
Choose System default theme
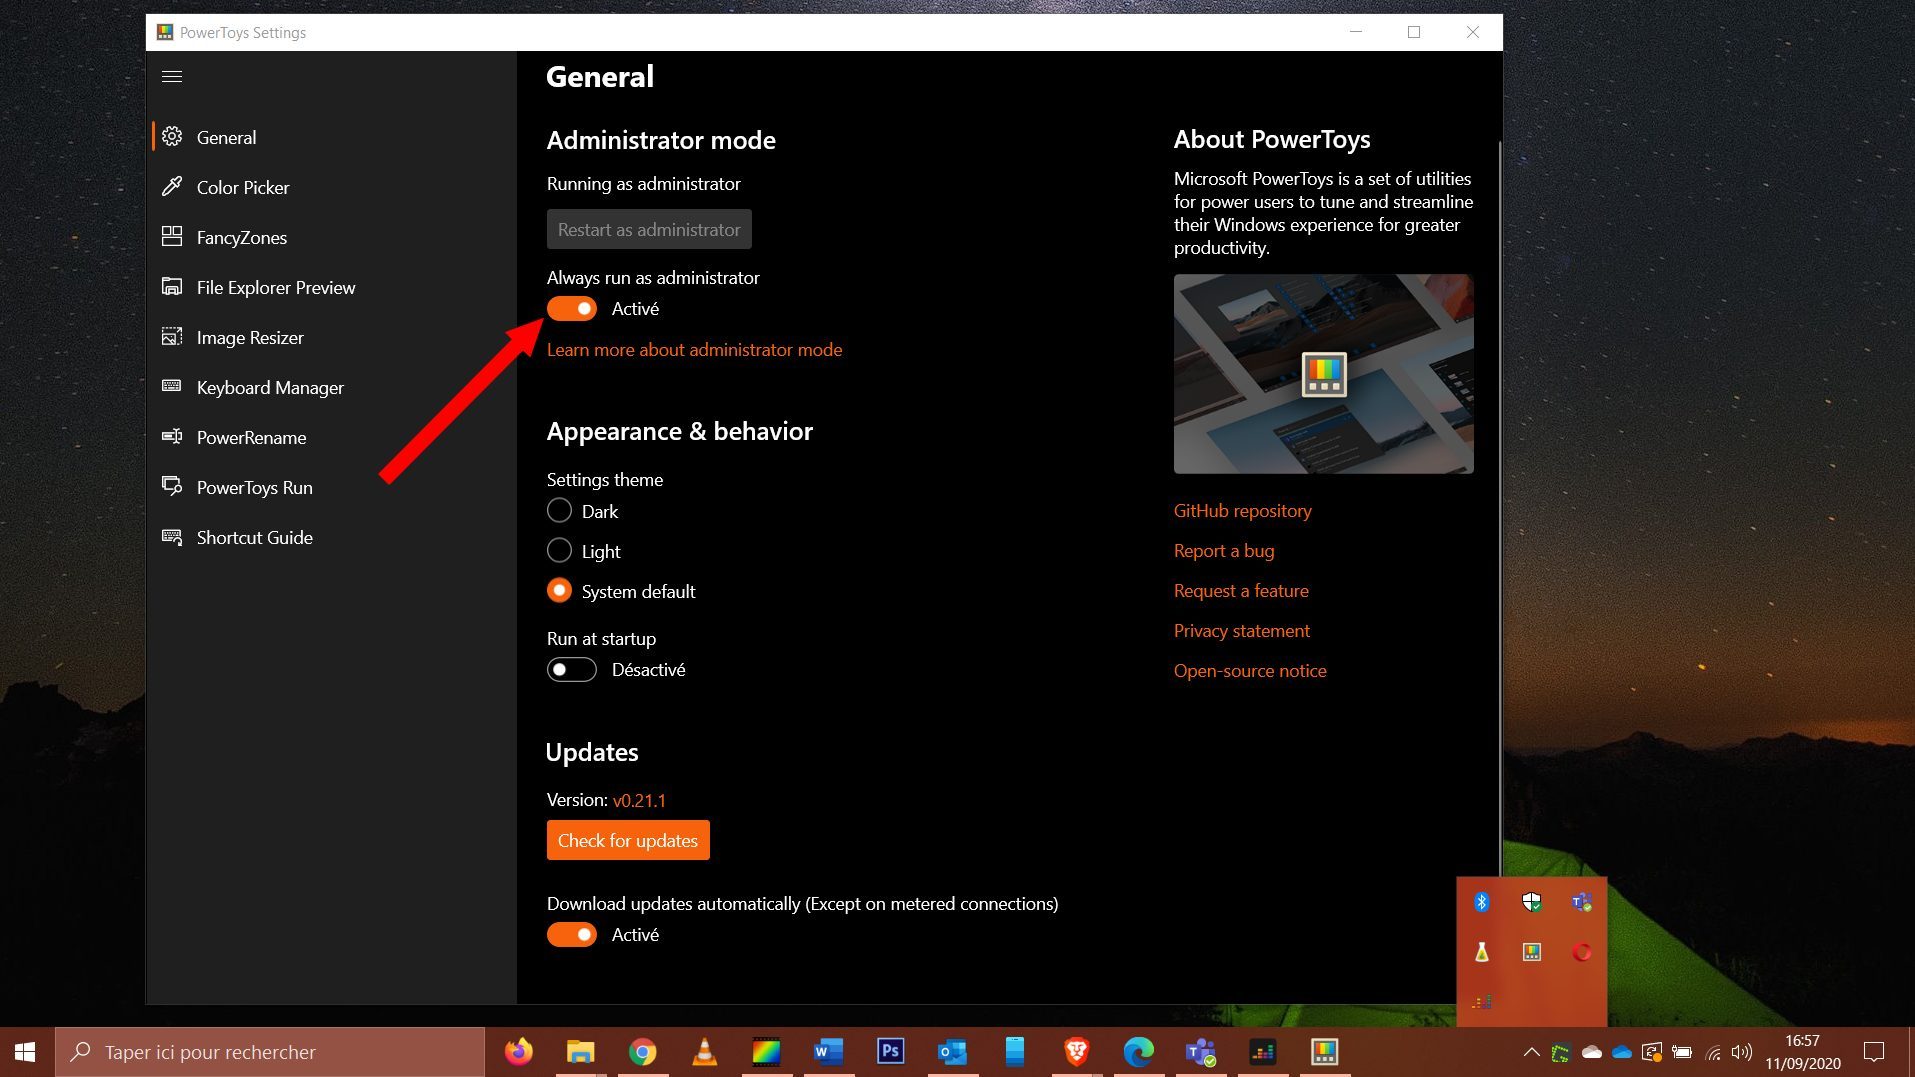[559, 591]
